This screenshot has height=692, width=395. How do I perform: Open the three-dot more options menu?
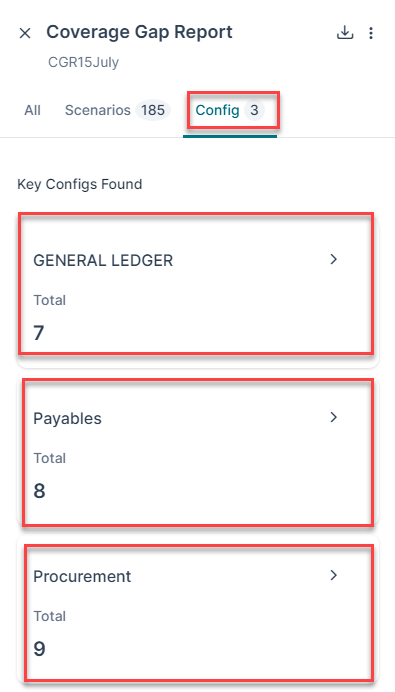[x=371, y=33]
